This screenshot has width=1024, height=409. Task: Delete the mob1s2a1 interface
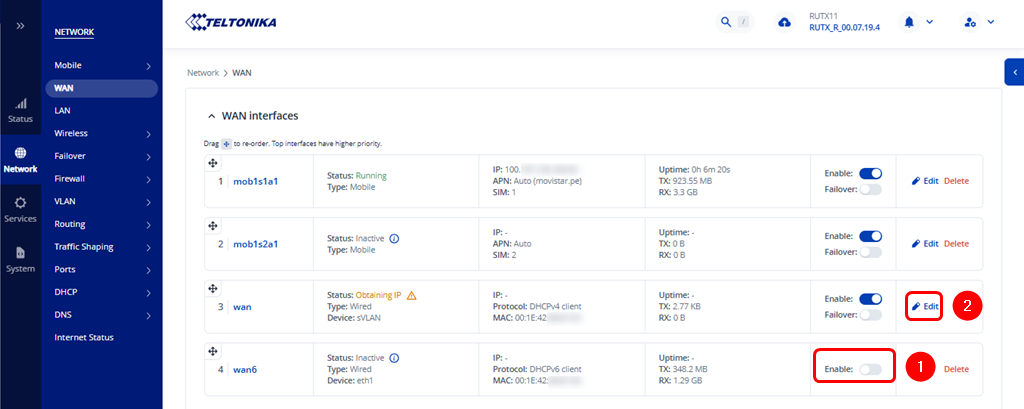956,243
